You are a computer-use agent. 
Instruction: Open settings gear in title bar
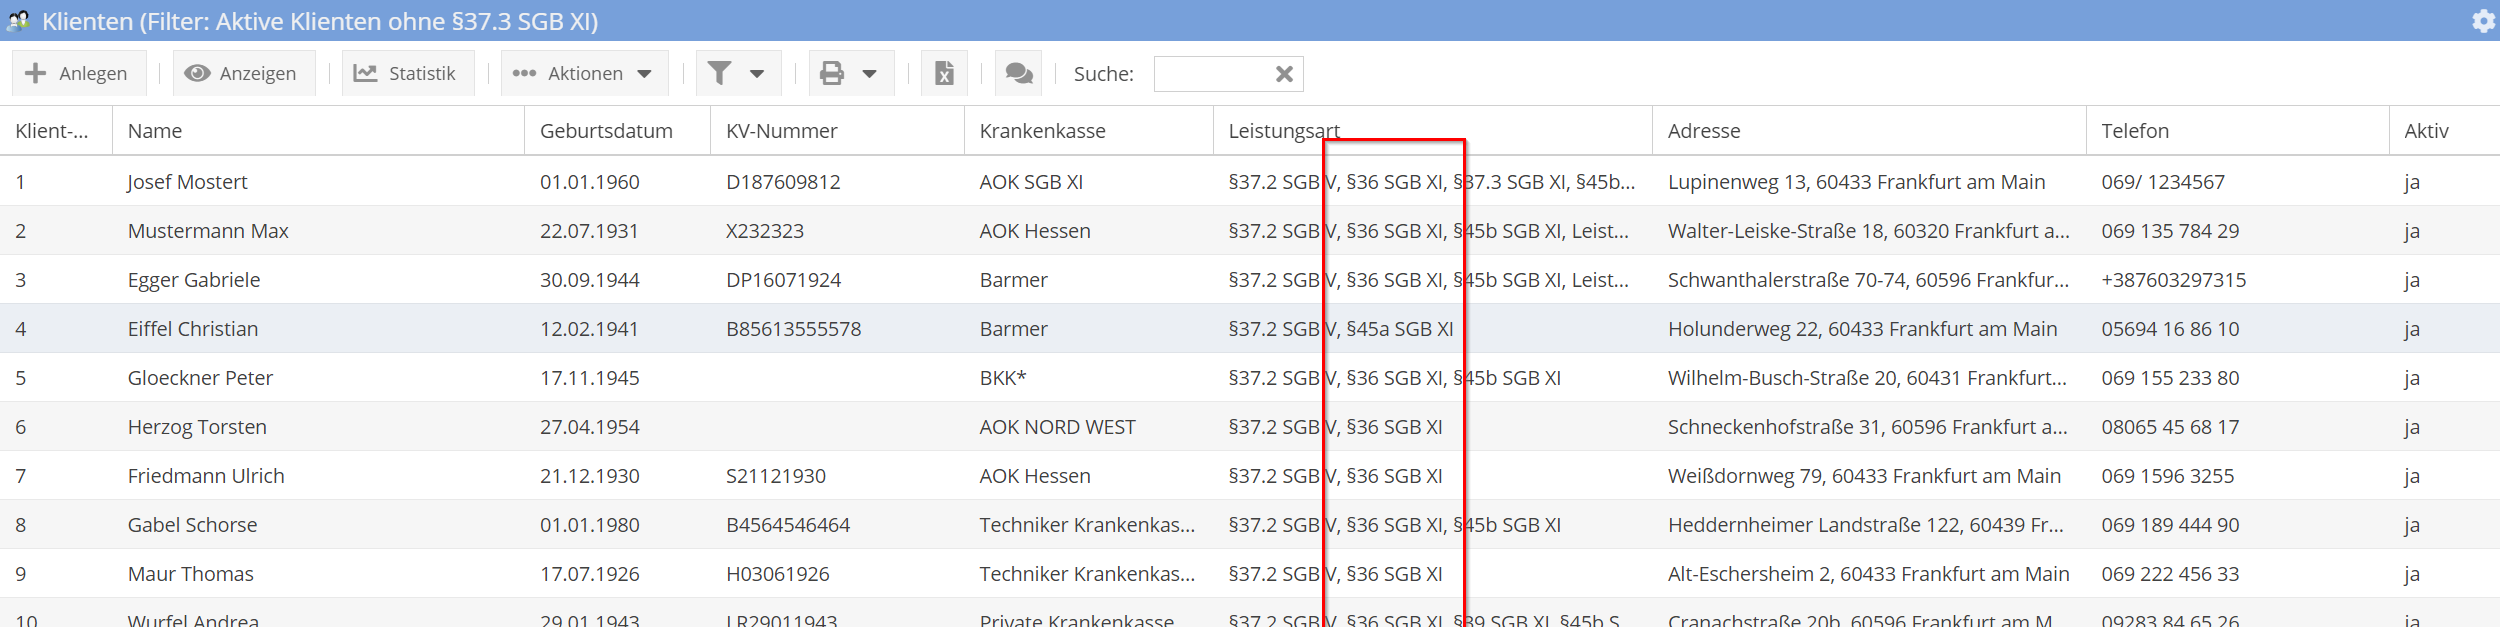[2483, 21]
